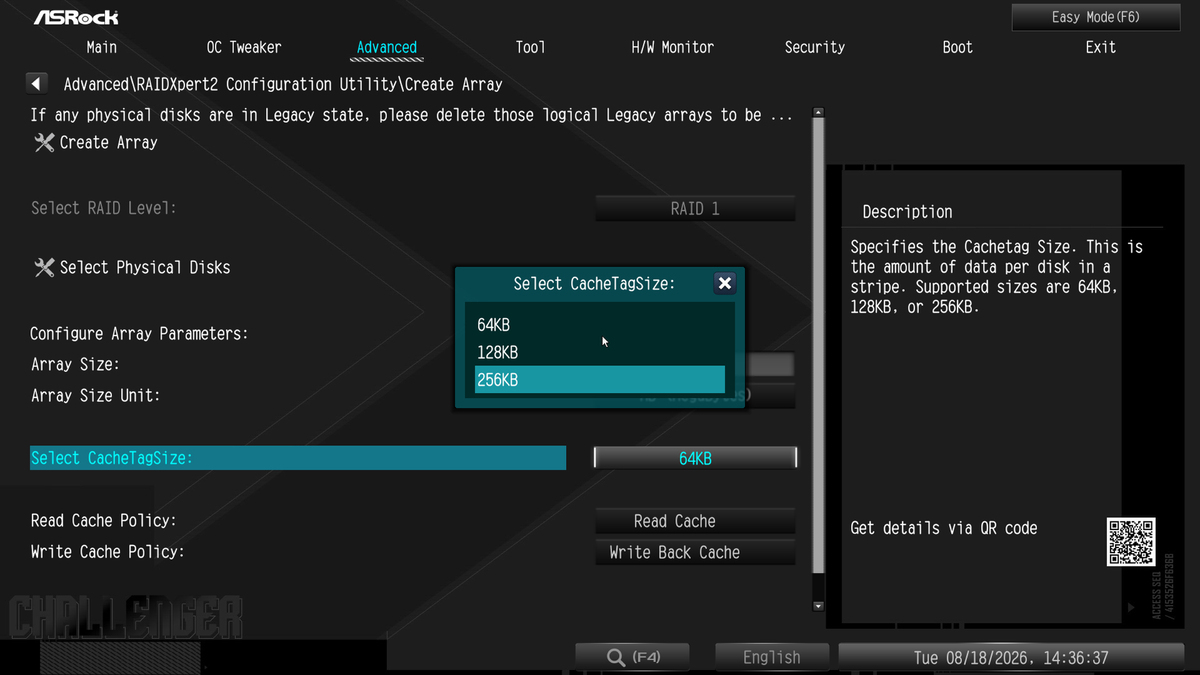Click the Select CacheTagSize popup title
Image resolution: width=1200 pixels, height=675 pixels.
594,284
